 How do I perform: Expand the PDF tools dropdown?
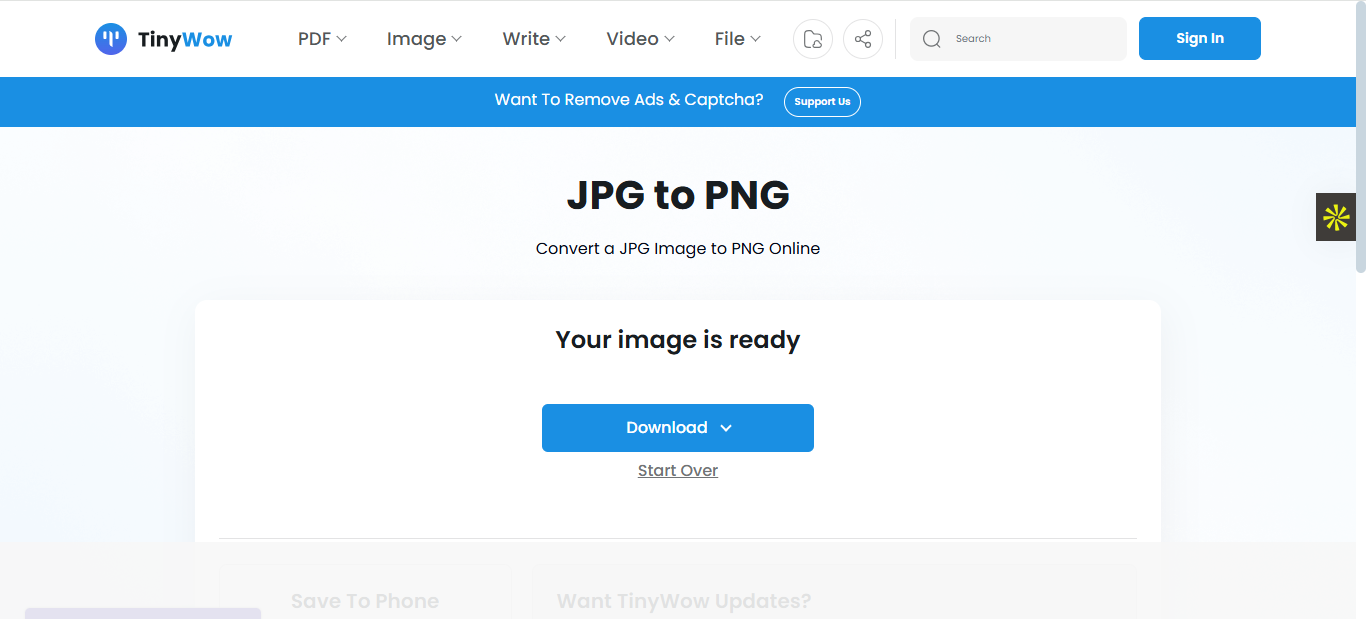[321, 38]
